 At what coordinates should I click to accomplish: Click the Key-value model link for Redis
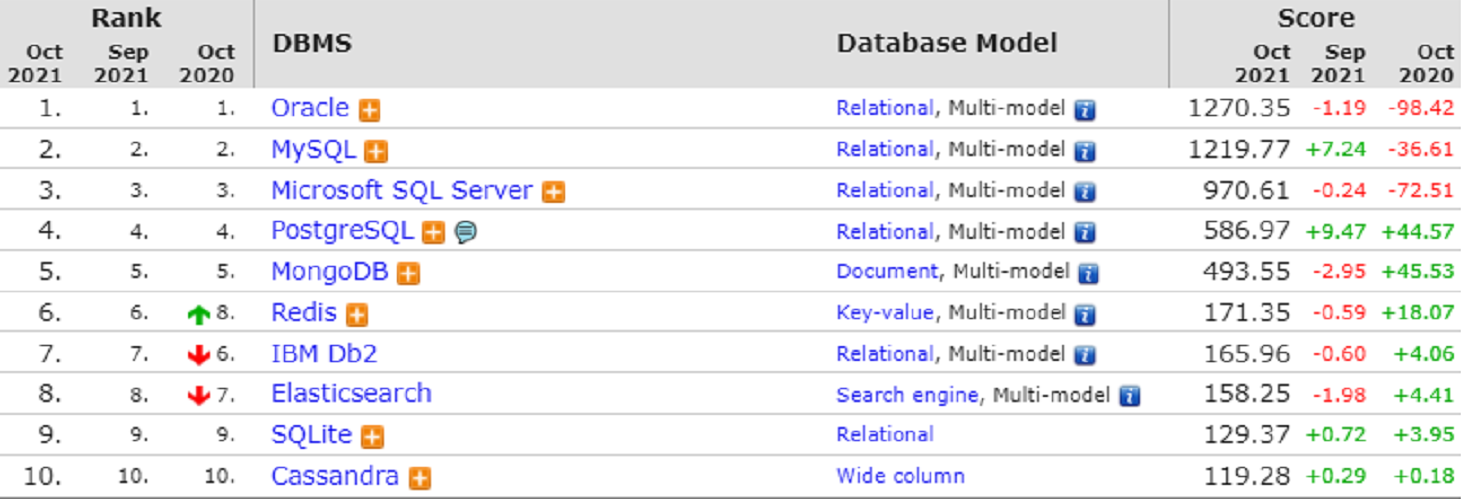(885, 313)
